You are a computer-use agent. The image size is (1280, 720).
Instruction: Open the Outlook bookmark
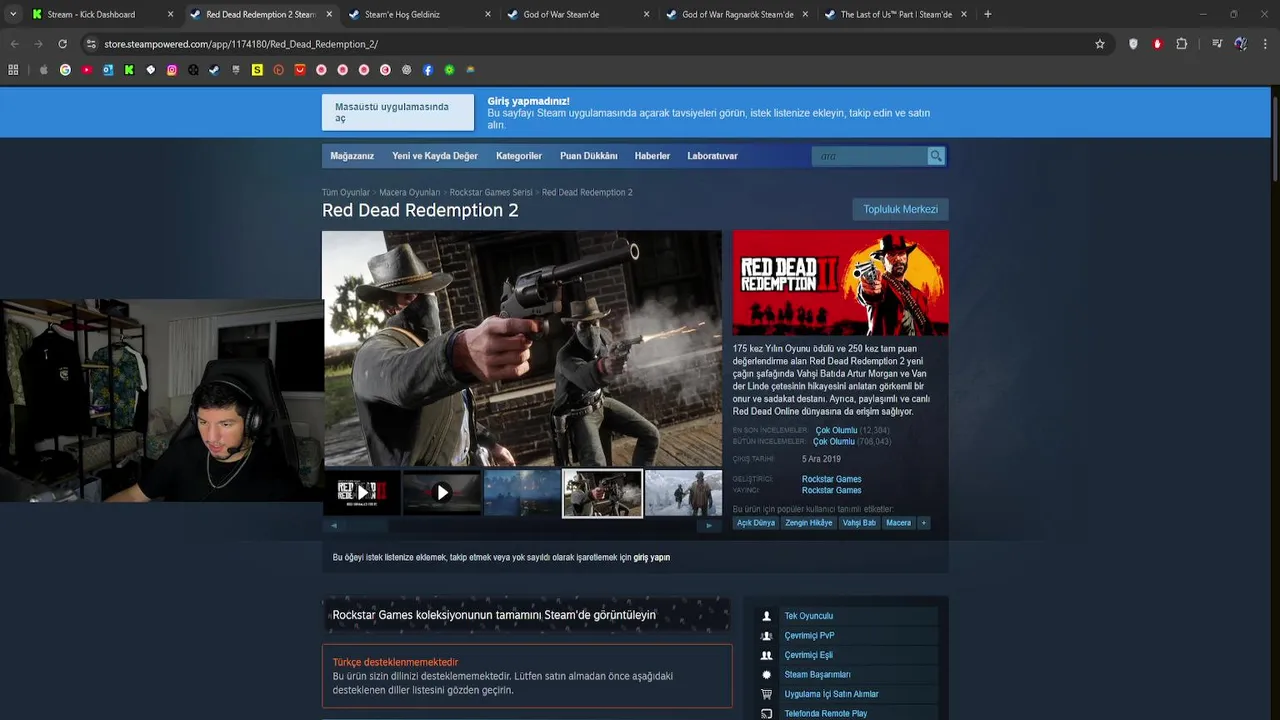pos(108,70)
